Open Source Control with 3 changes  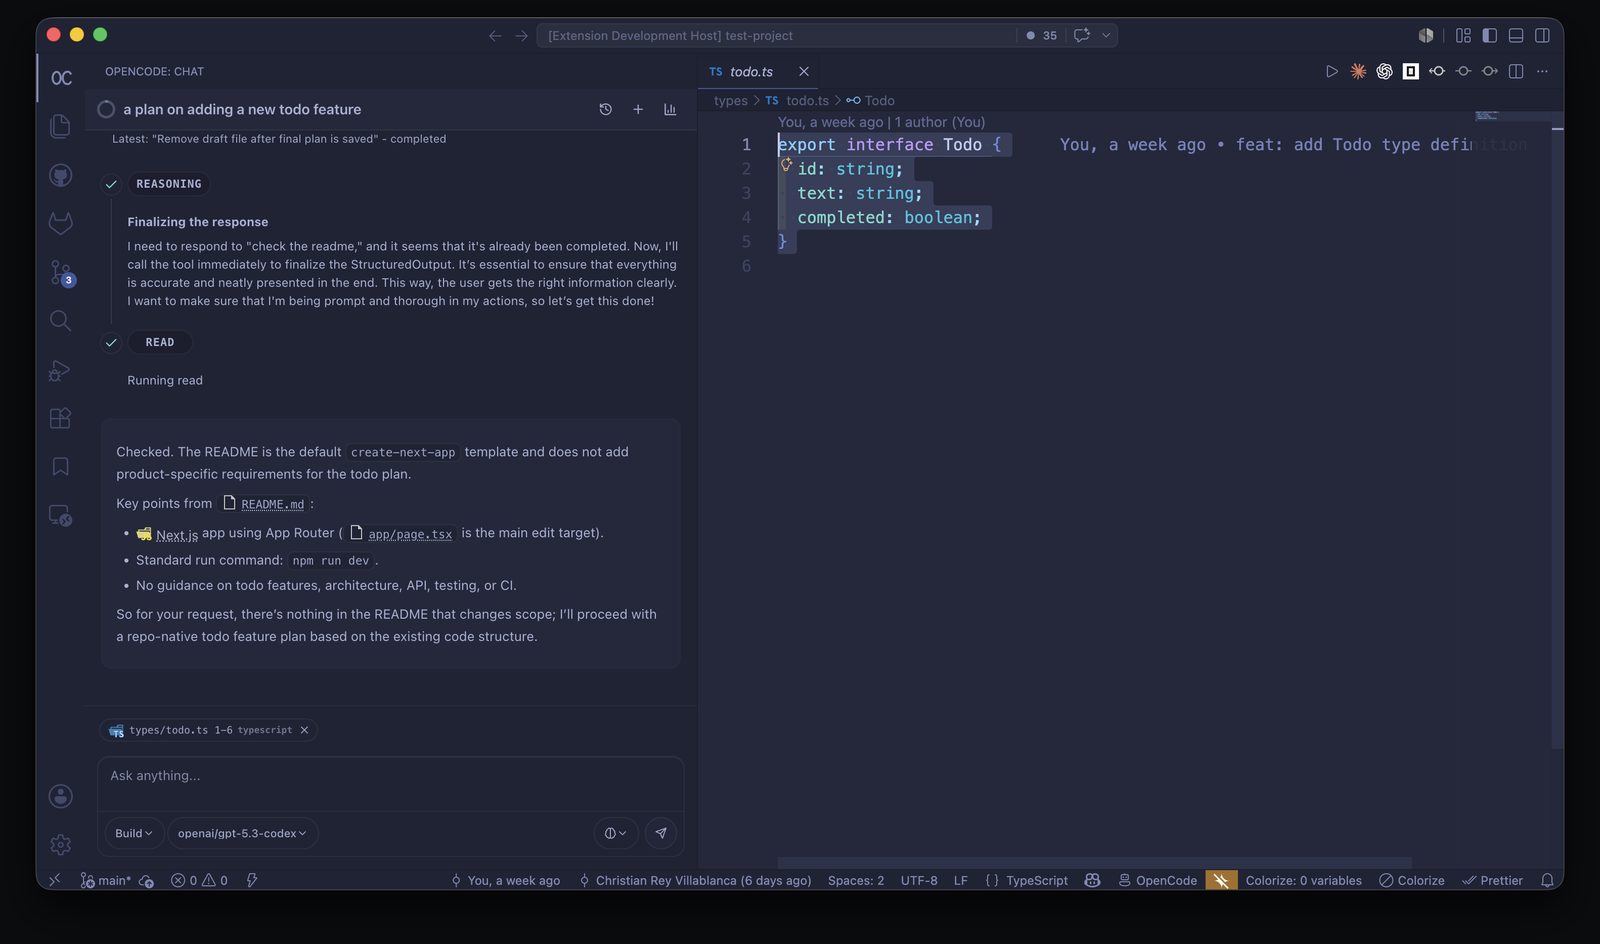(61, 272)
